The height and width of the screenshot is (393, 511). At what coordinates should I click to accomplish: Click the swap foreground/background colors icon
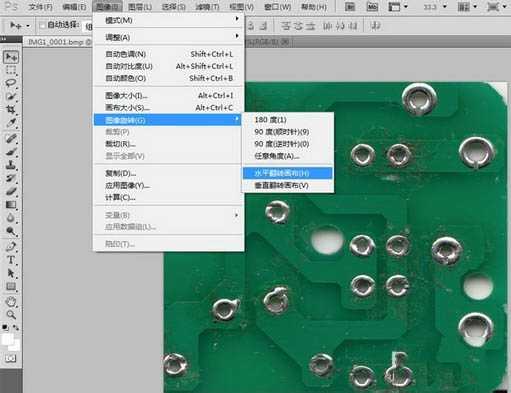click(16, 328)
